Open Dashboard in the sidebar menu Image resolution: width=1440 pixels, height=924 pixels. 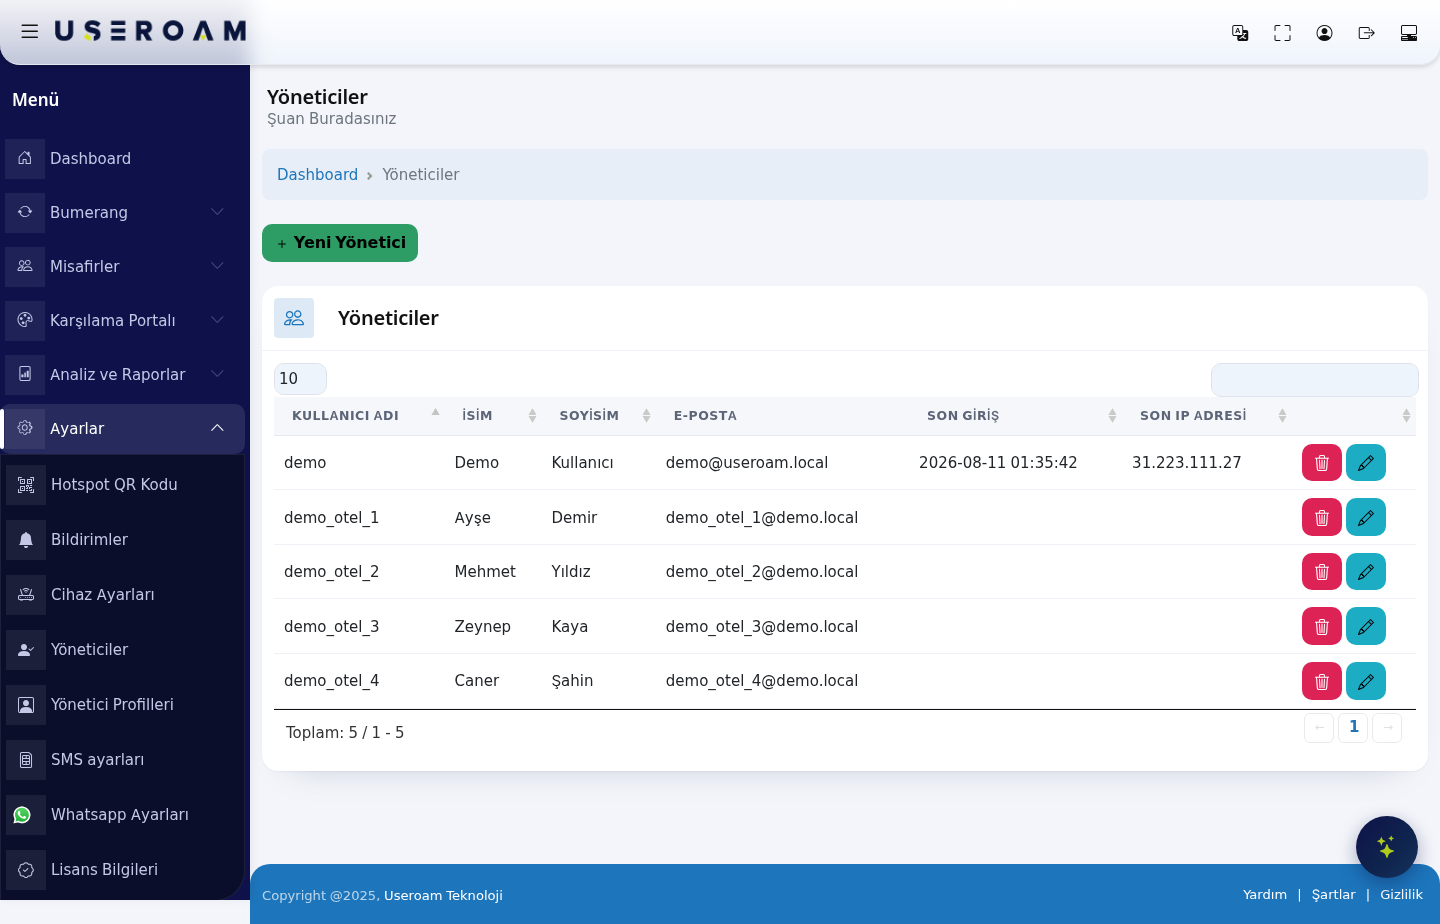122,158
